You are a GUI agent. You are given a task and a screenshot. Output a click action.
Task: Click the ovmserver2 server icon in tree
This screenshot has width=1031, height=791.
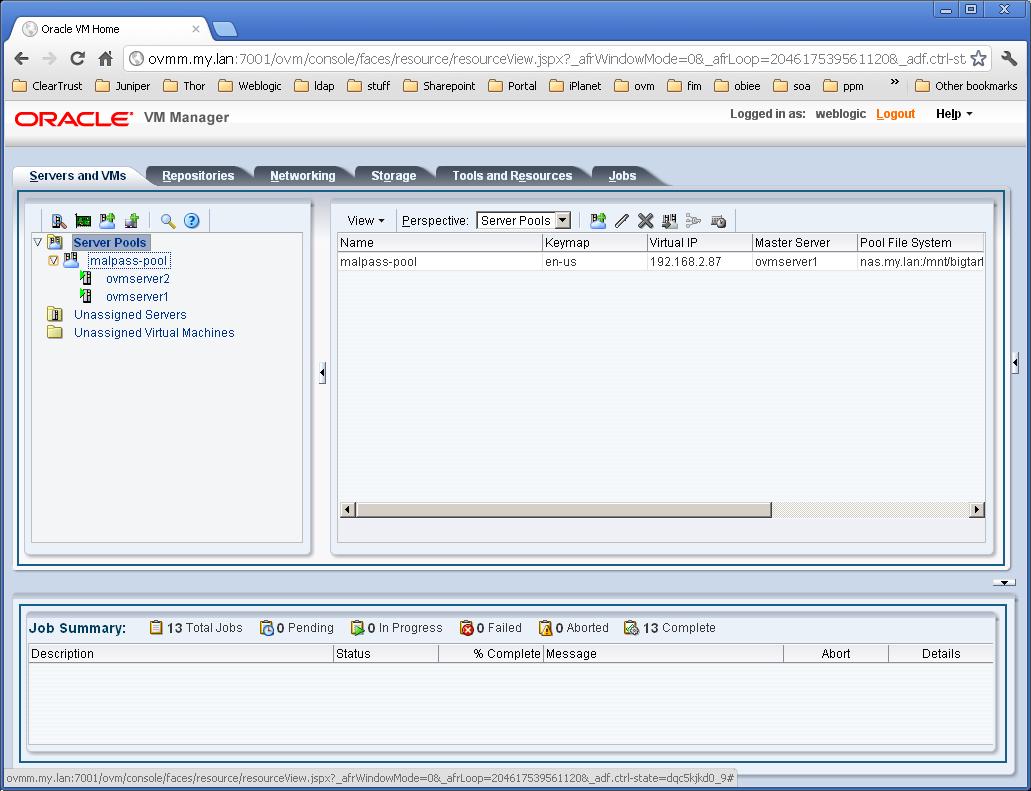[x=85, y=278]
